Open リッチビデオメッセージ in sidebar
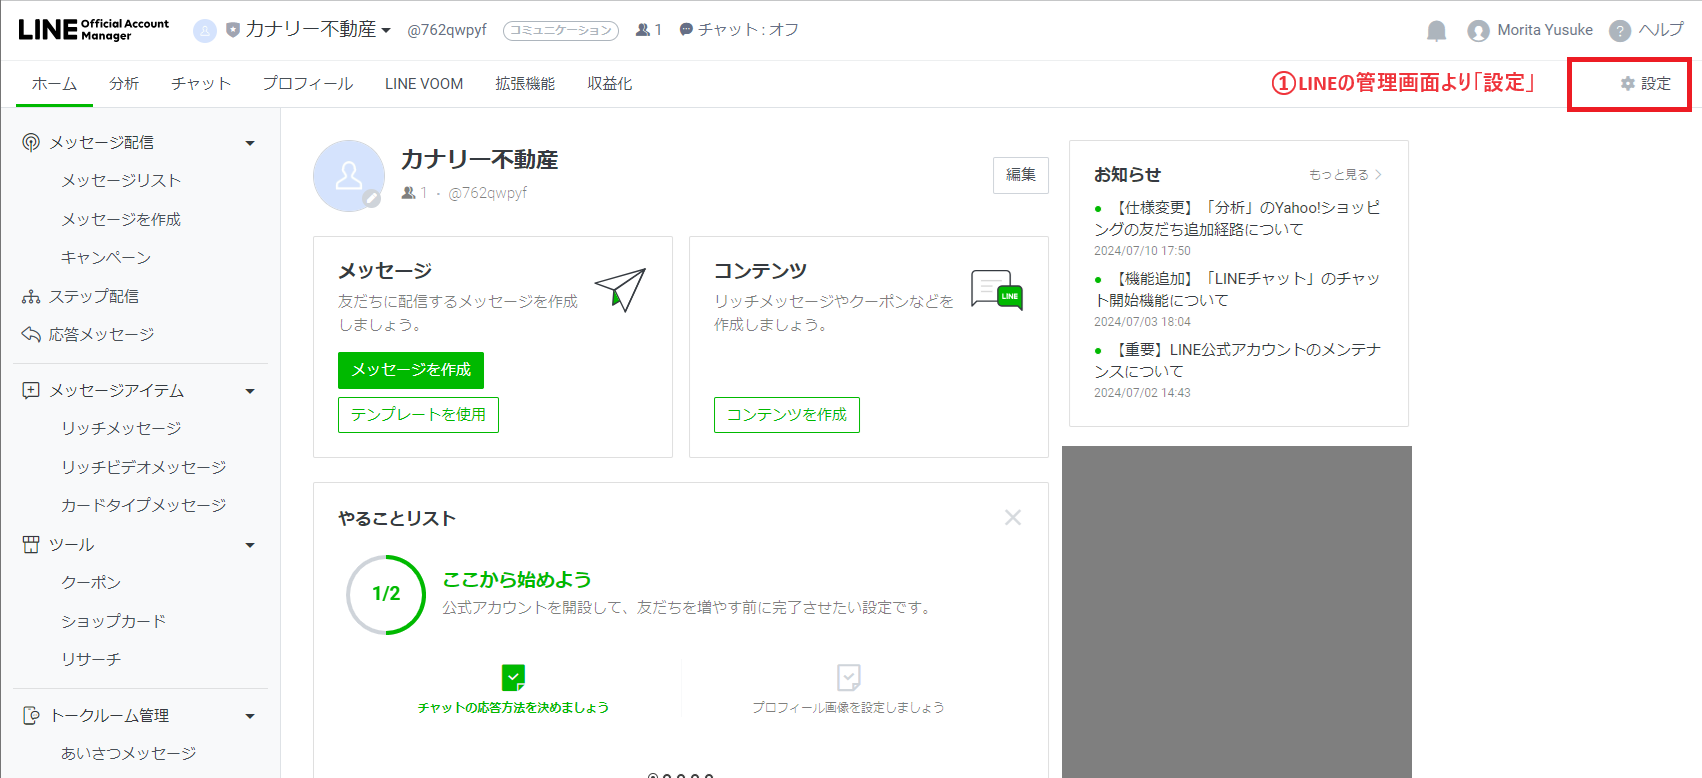The height and width of the screenshot is (778, 1702). coord(144,467)
